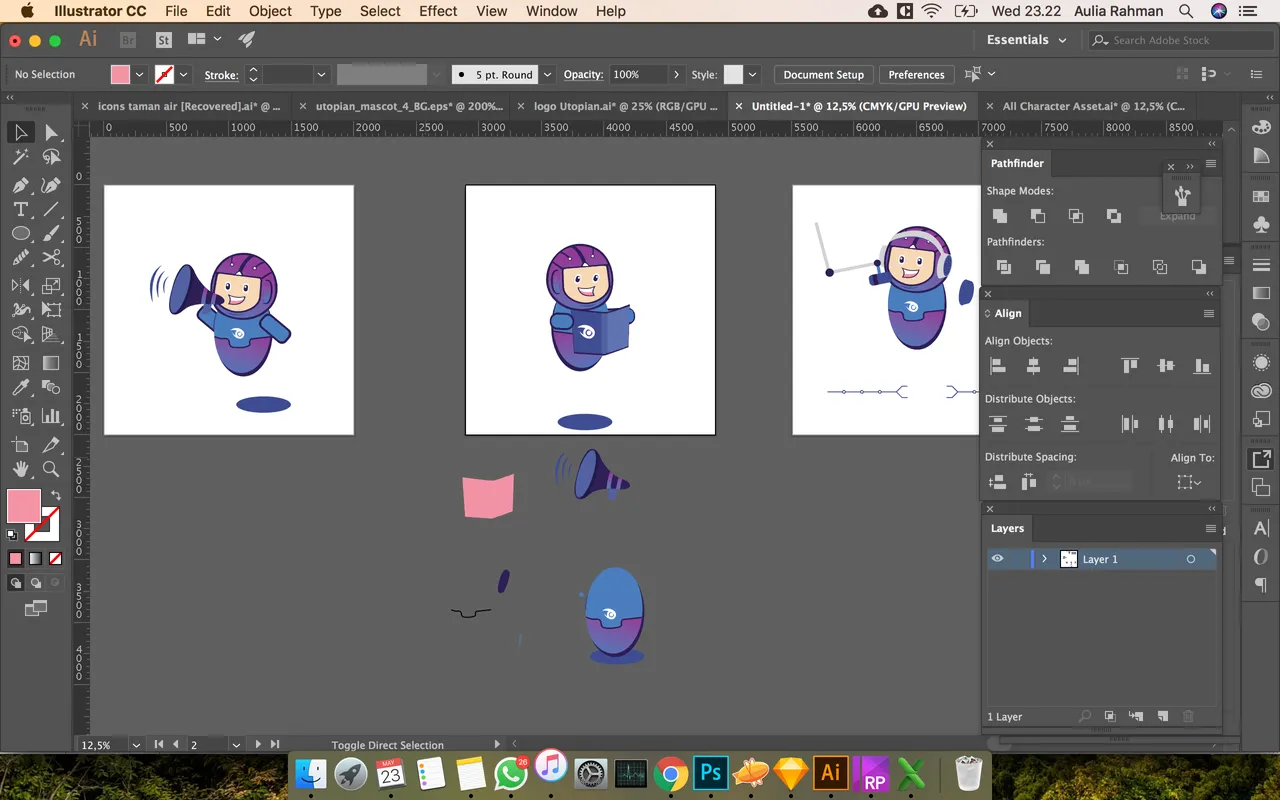
Task: Open the 5 pt. Round brush dropdown
Action: pos(547,75)
